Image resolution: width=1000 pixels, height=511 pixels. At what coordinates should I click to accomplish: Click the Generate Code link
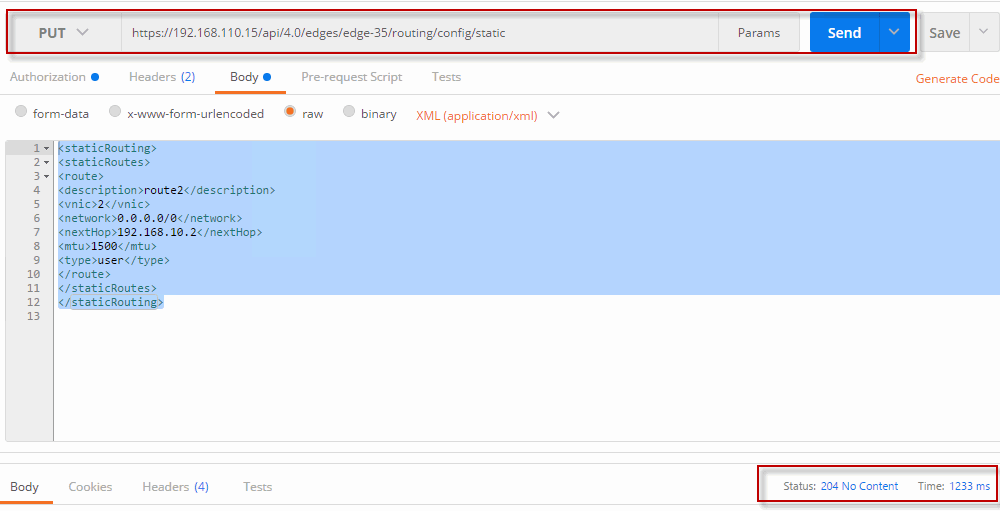(956, 79)
